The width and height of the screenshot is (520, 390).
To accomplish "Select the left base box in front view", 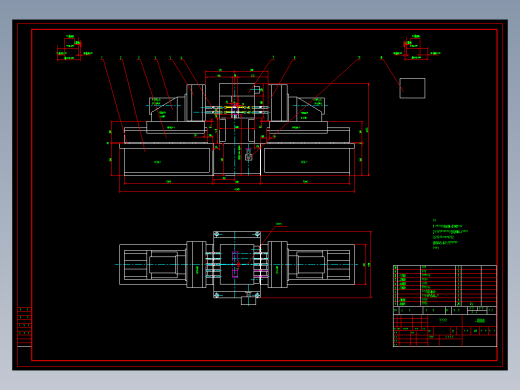I will [167, 161].
